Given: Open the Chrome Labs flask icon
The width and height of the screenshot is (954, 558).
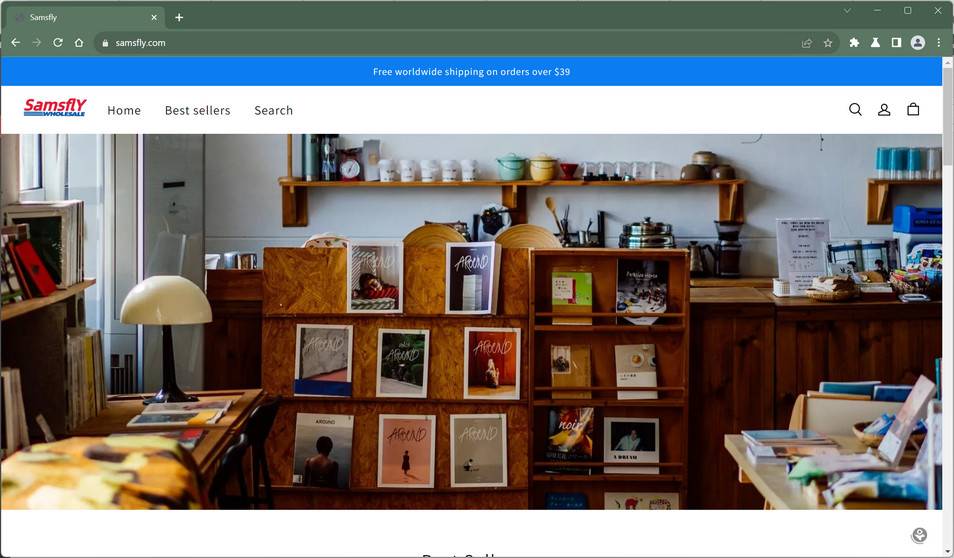Looking at the screenshot, I should [x=876, y=43].
